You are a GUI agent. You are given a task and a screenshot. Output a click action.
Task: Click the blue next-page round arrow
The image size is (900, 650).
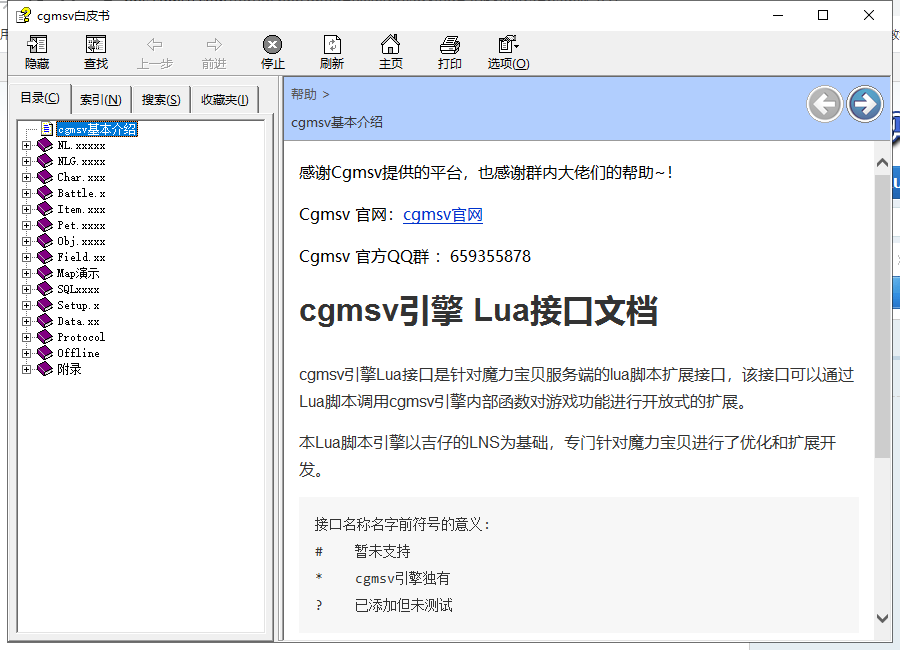(x=864, y=105)
